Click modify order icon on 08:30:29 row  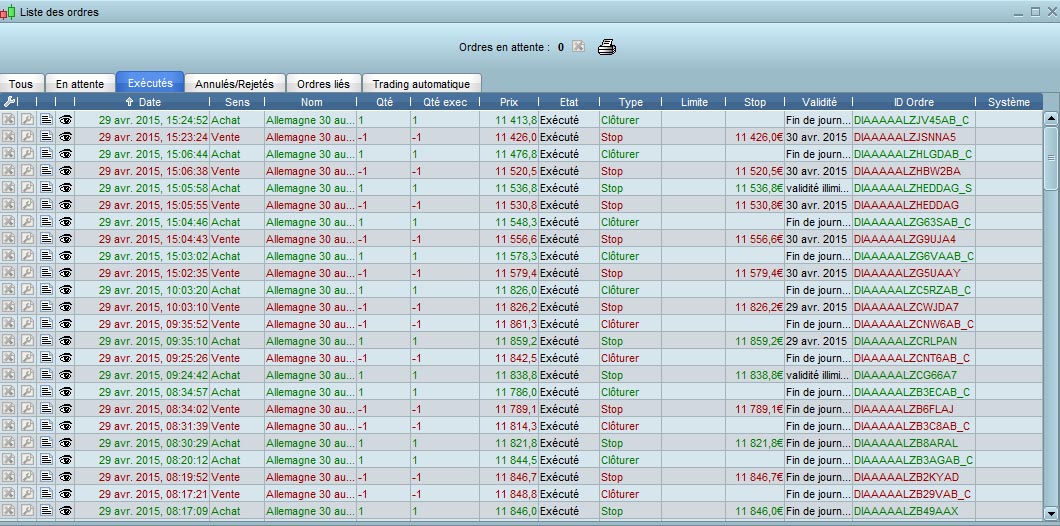coord(27,443)
